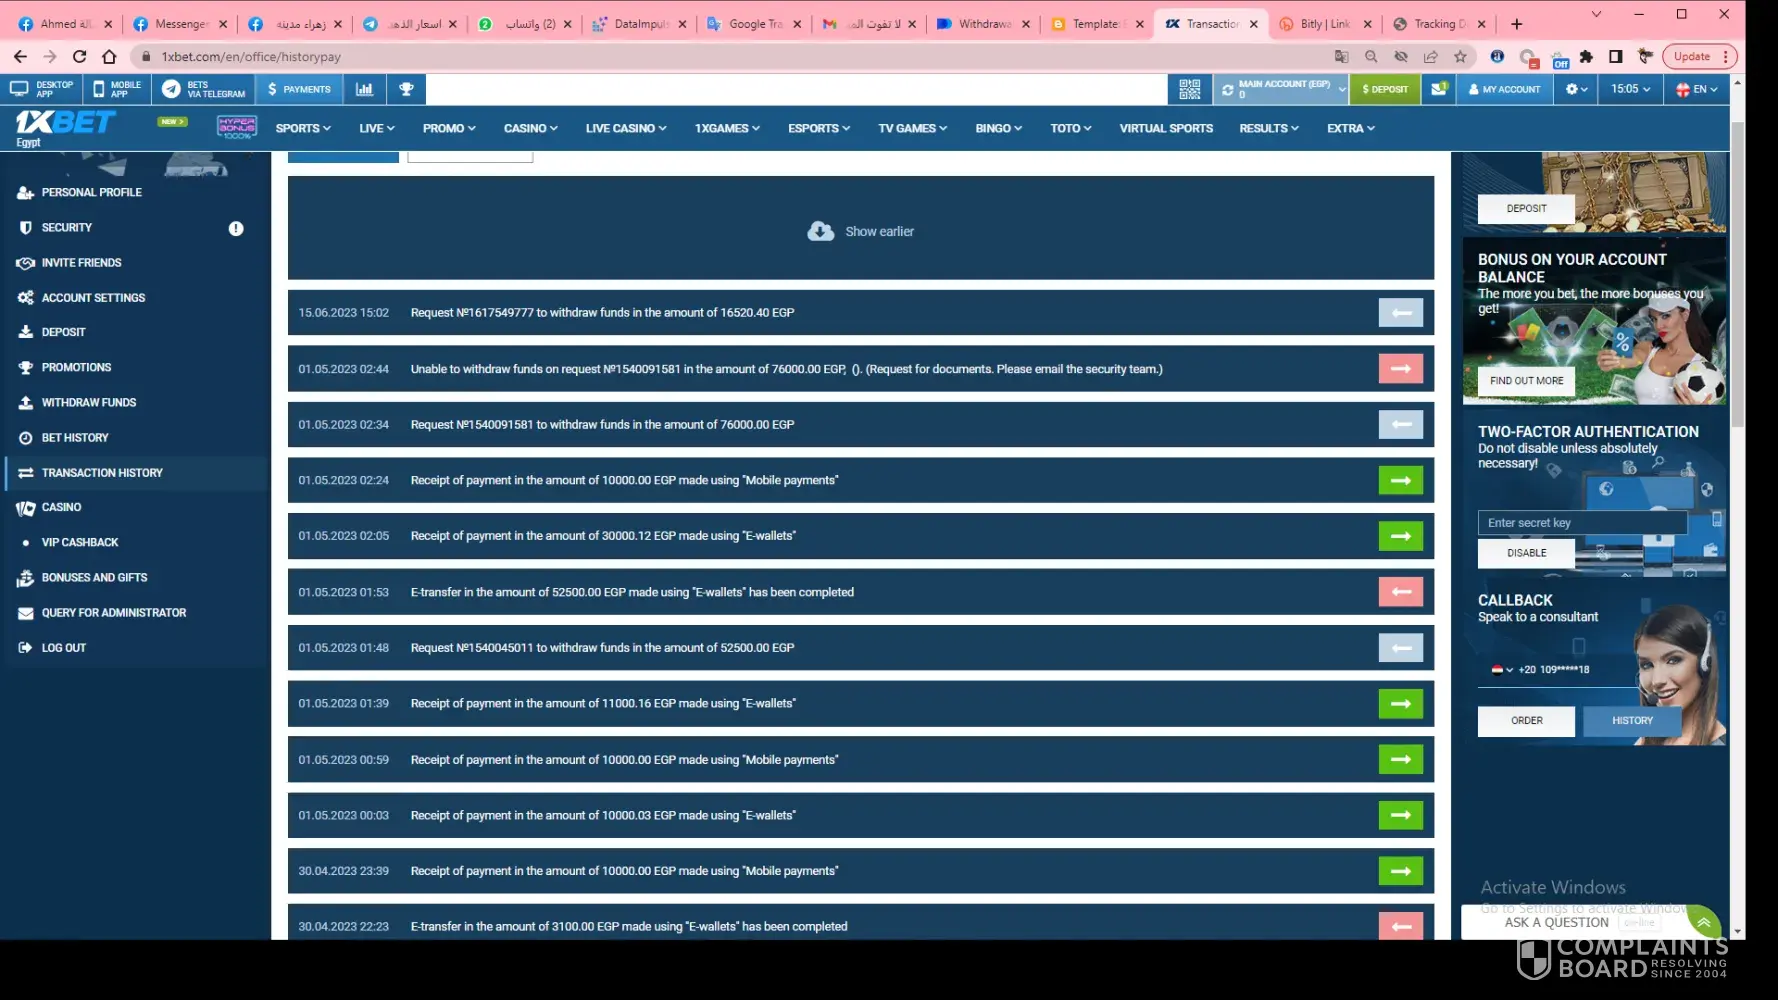The height and width of the screenshot is (1000, 1778).
Task: Open the EN language dropdown
Action: click(x=1697, y=89)
